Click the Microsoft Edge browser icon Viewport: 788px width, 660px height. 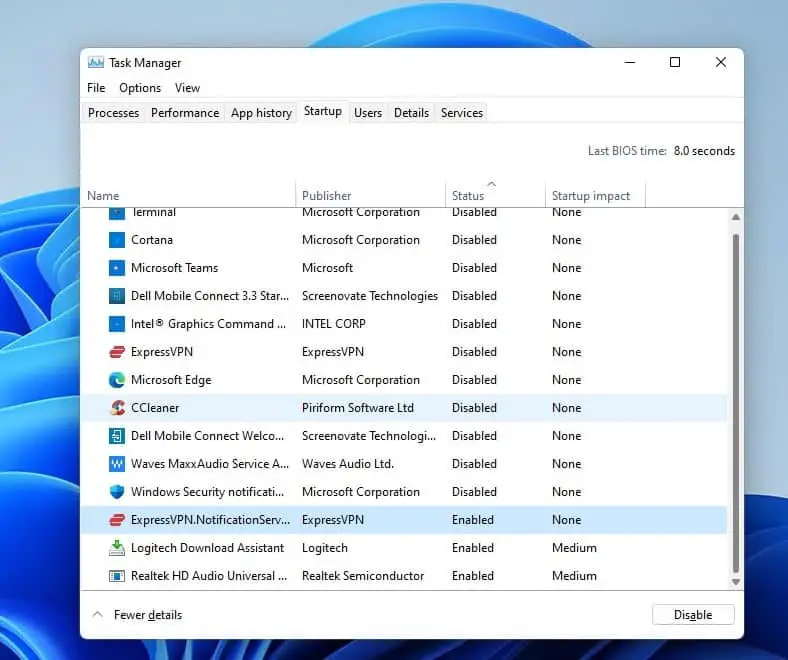116,380
